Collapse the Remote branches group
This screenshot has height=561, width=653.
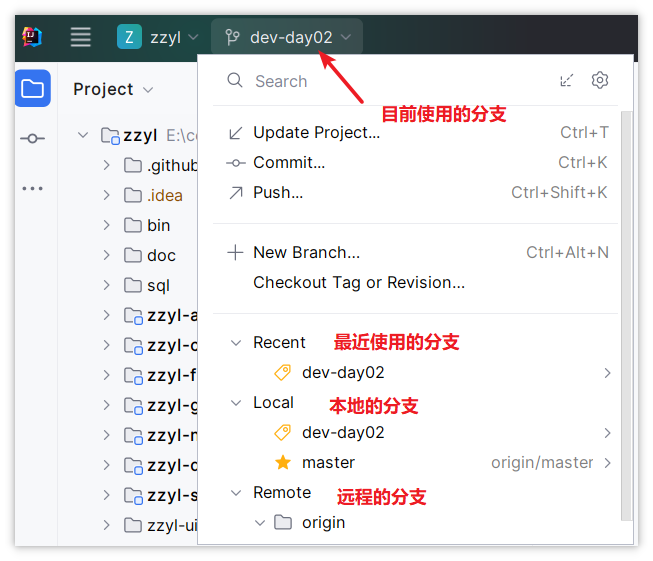tap(236, 493)
